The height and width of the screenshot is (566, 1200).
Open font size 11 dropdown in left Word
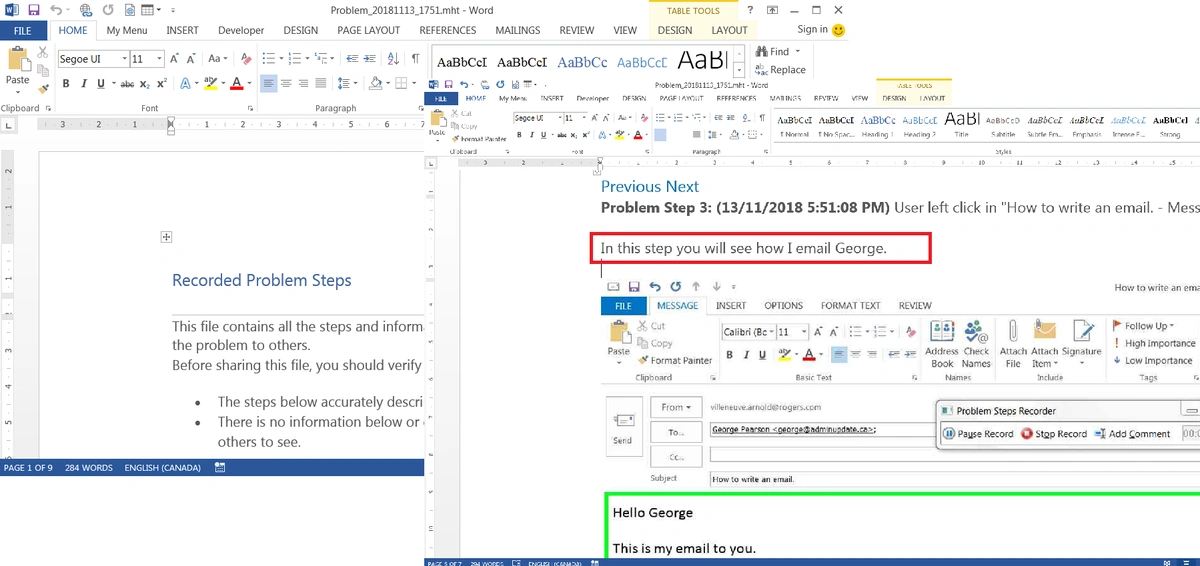[160, 59]
